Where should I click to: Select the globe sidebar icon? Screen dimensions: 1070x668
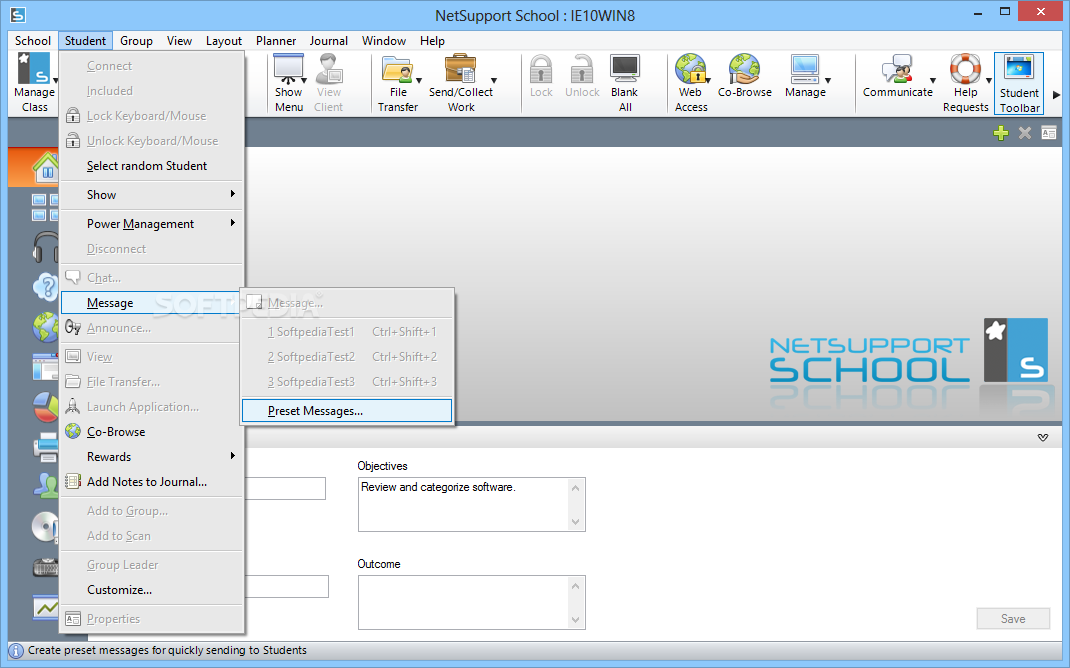tap(46, 327)
